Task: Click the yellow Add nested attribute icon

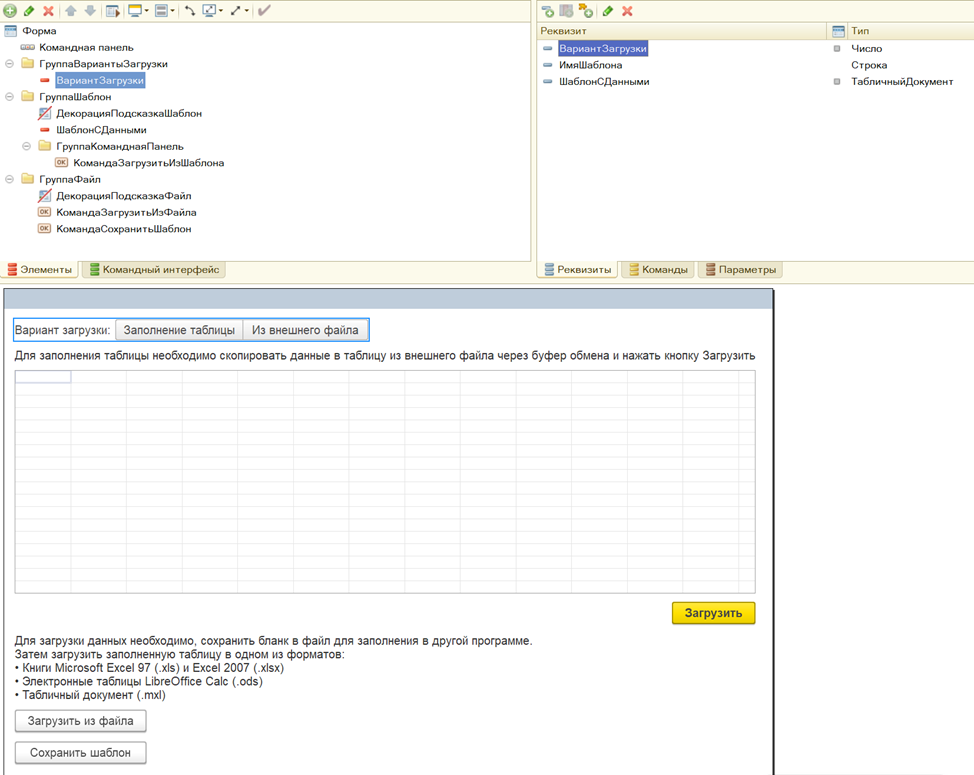Action: [586, 11]
